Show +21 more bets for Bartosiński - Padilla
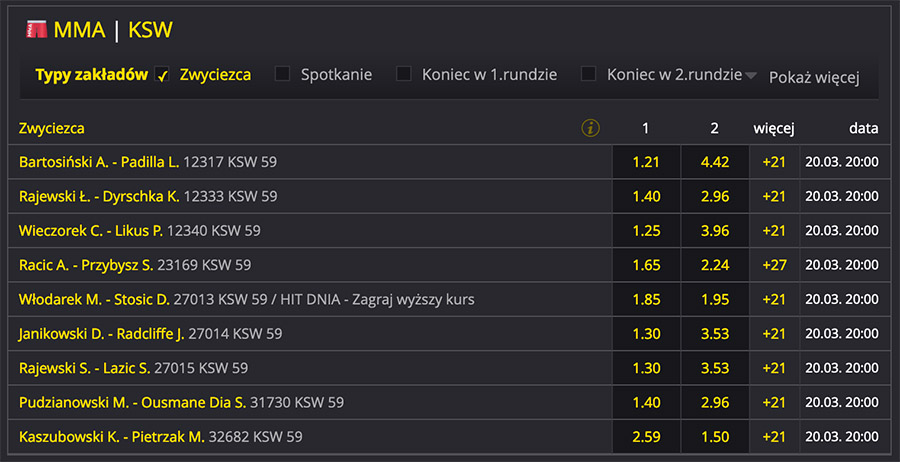Viewport: 900px width, 462px height. (x=774, y=162)
